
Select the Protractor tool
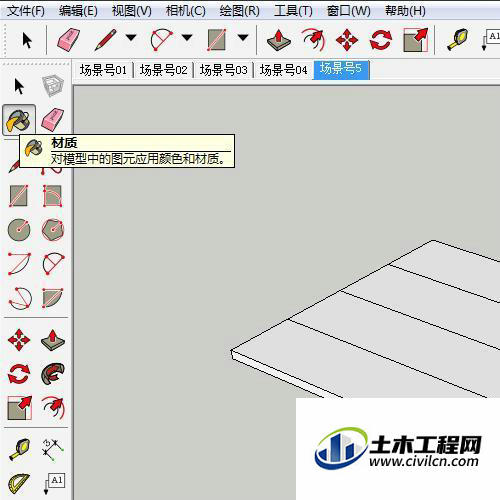19,483
